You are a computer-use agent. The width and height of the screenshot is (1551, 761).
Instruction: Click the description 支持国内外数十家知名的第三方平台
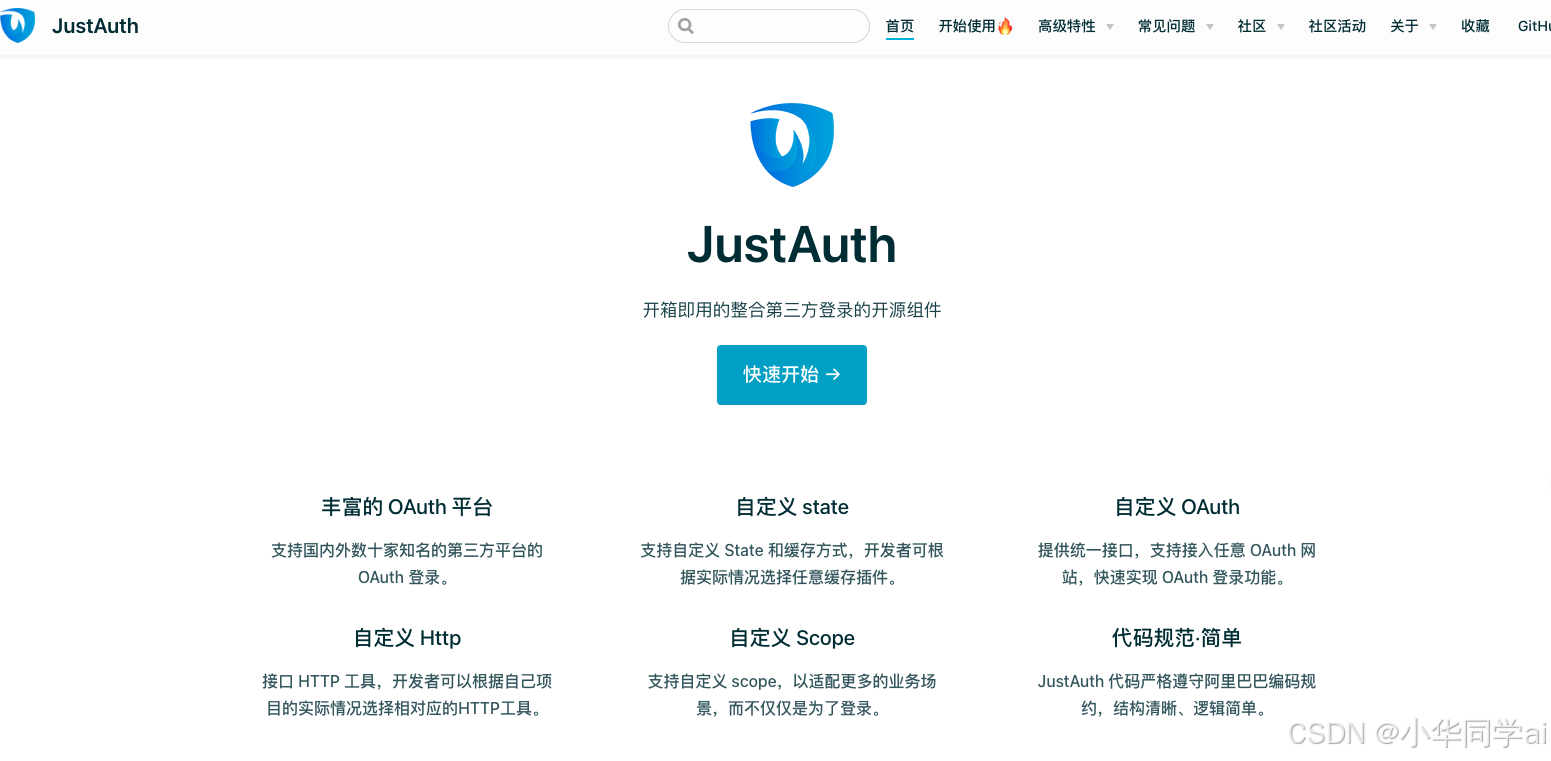pos(407,564)
